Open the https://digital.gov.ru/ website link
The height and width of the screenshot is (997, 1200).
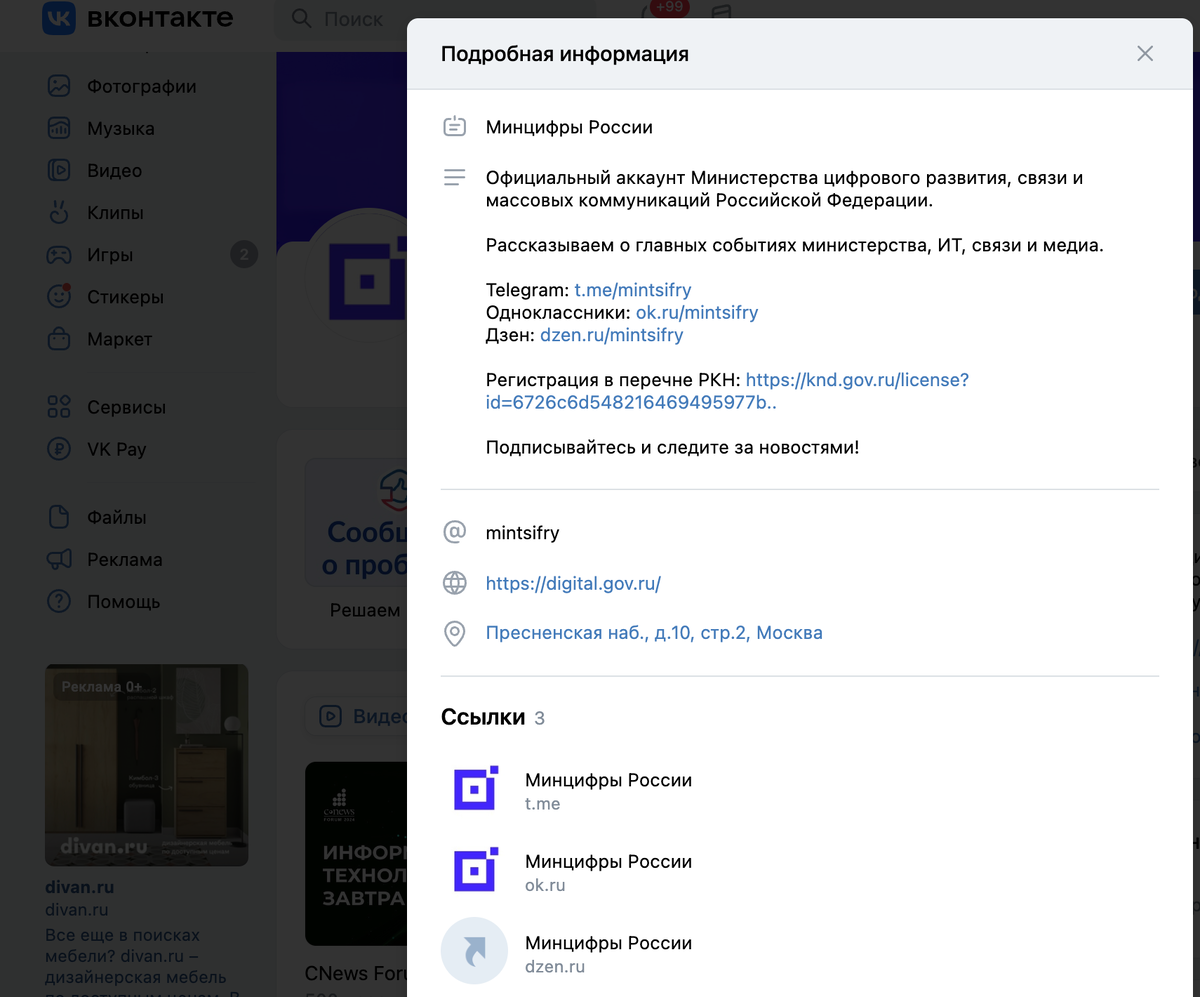pos(573,583)
